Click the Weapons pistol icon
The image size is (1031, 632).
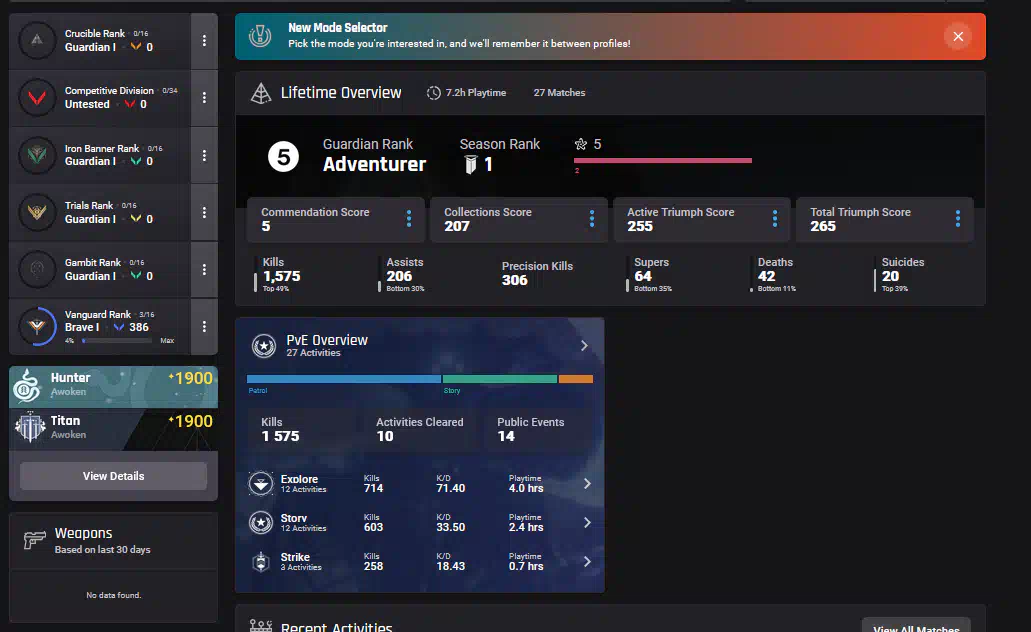pos(34,540)
